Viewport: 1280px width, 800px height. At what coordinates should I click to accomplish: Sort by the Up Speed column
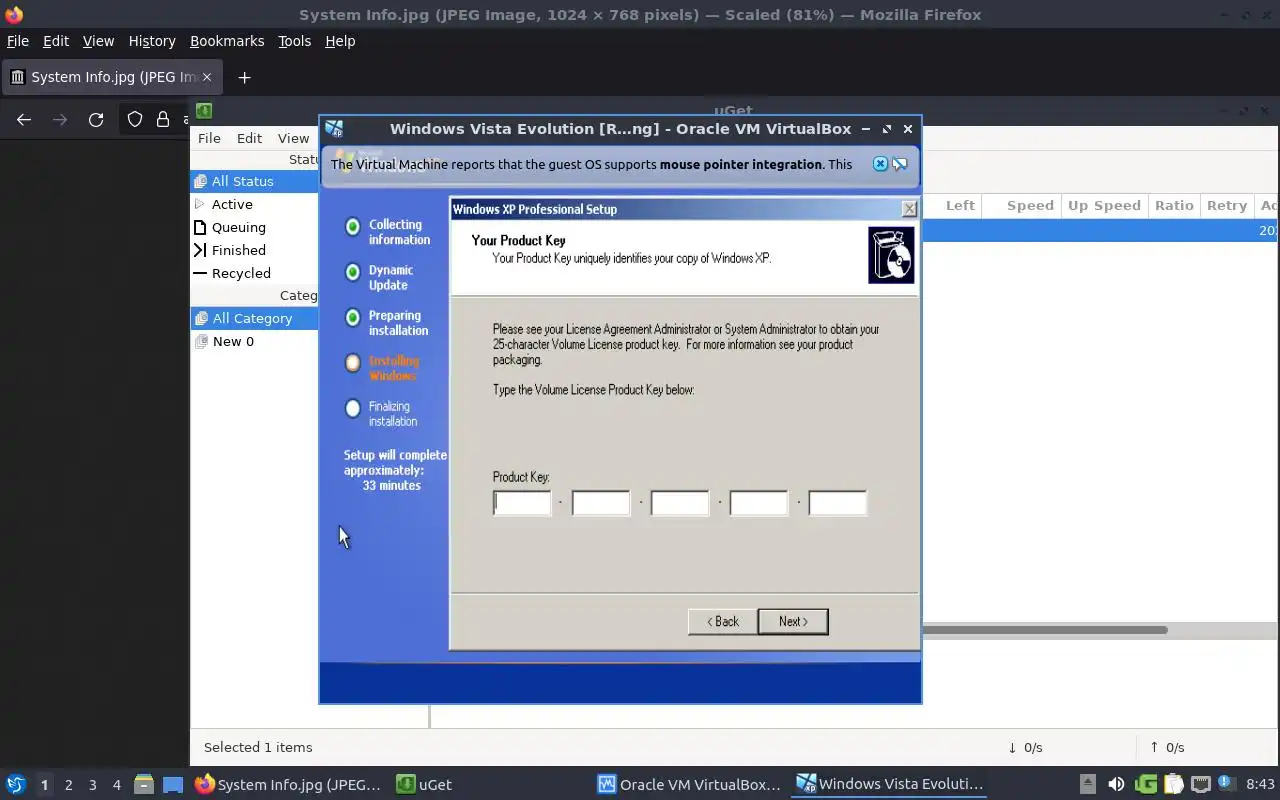click(x=1104, y=205)
